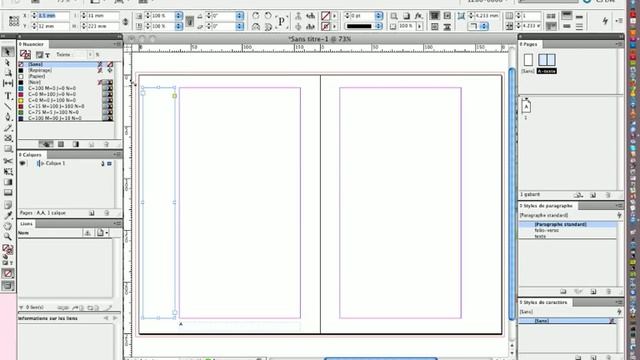The image size is (640, 360).
Task: Toggle fill/stroke selector in Nuancier panel
Action: point(25,54)
